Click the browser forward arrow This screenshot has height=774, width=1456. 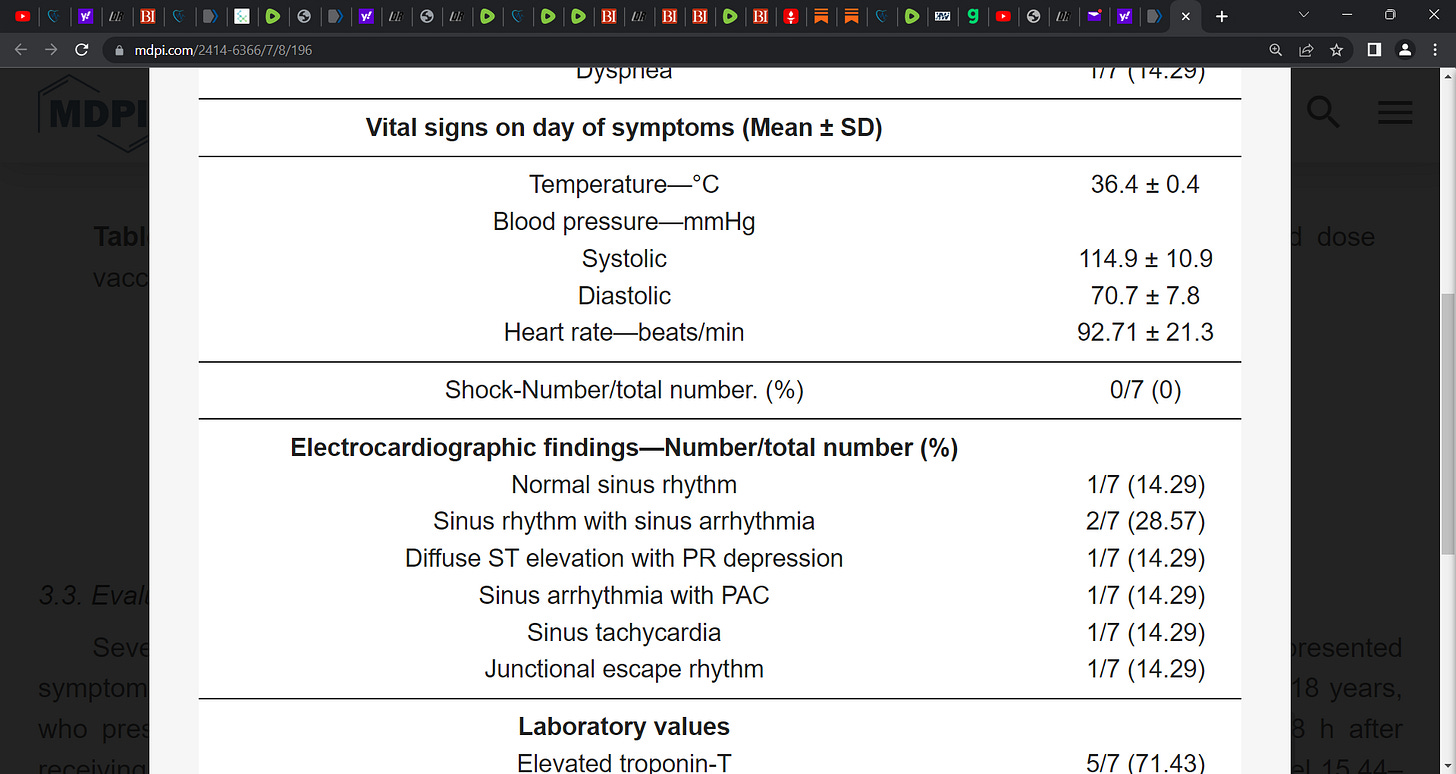click(52, 49)
